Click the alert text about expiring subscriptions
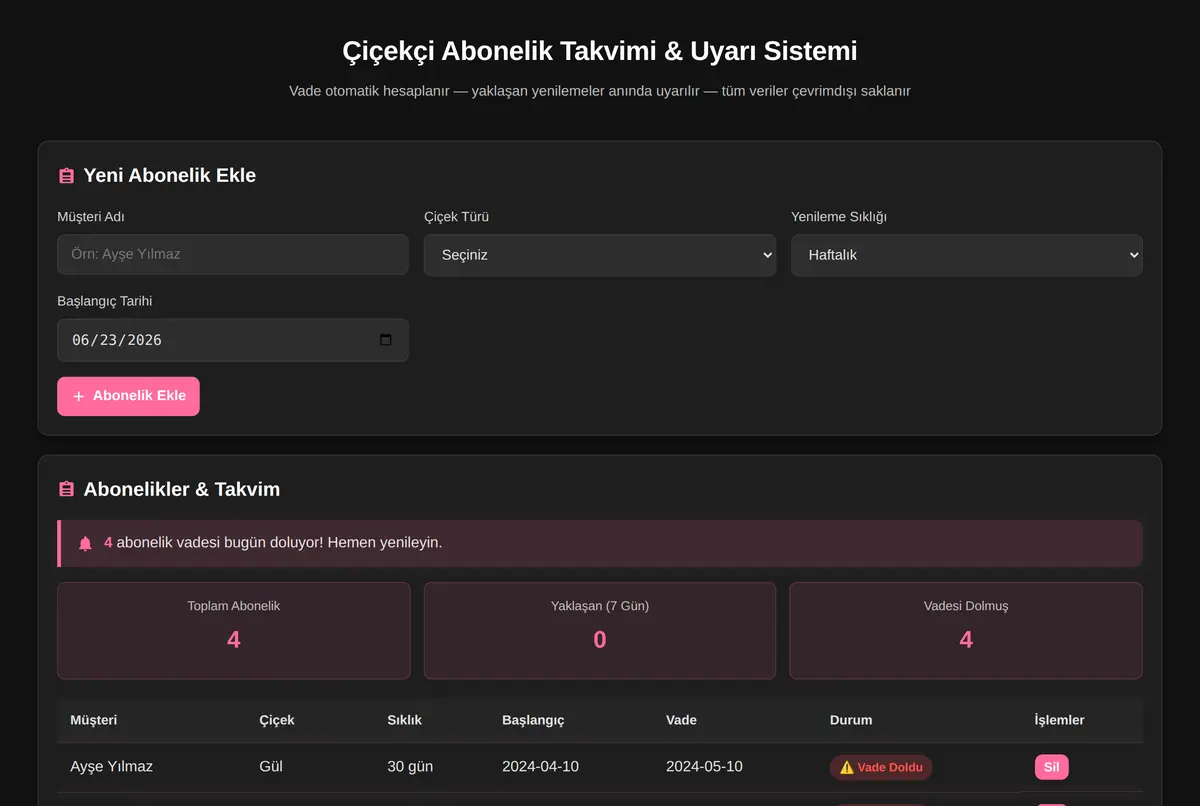 (x=273, y=543)
